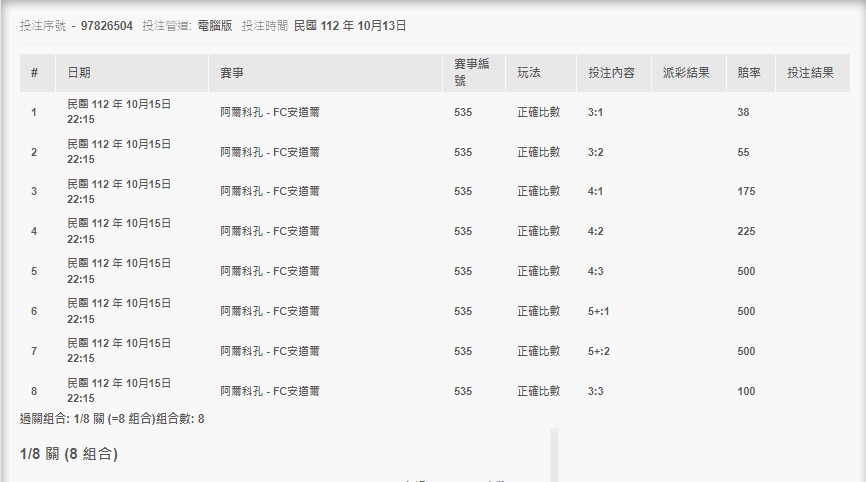Screen dimensions: 866x482
Task: Click the 4:1 bet content cell
Action: 595,191
